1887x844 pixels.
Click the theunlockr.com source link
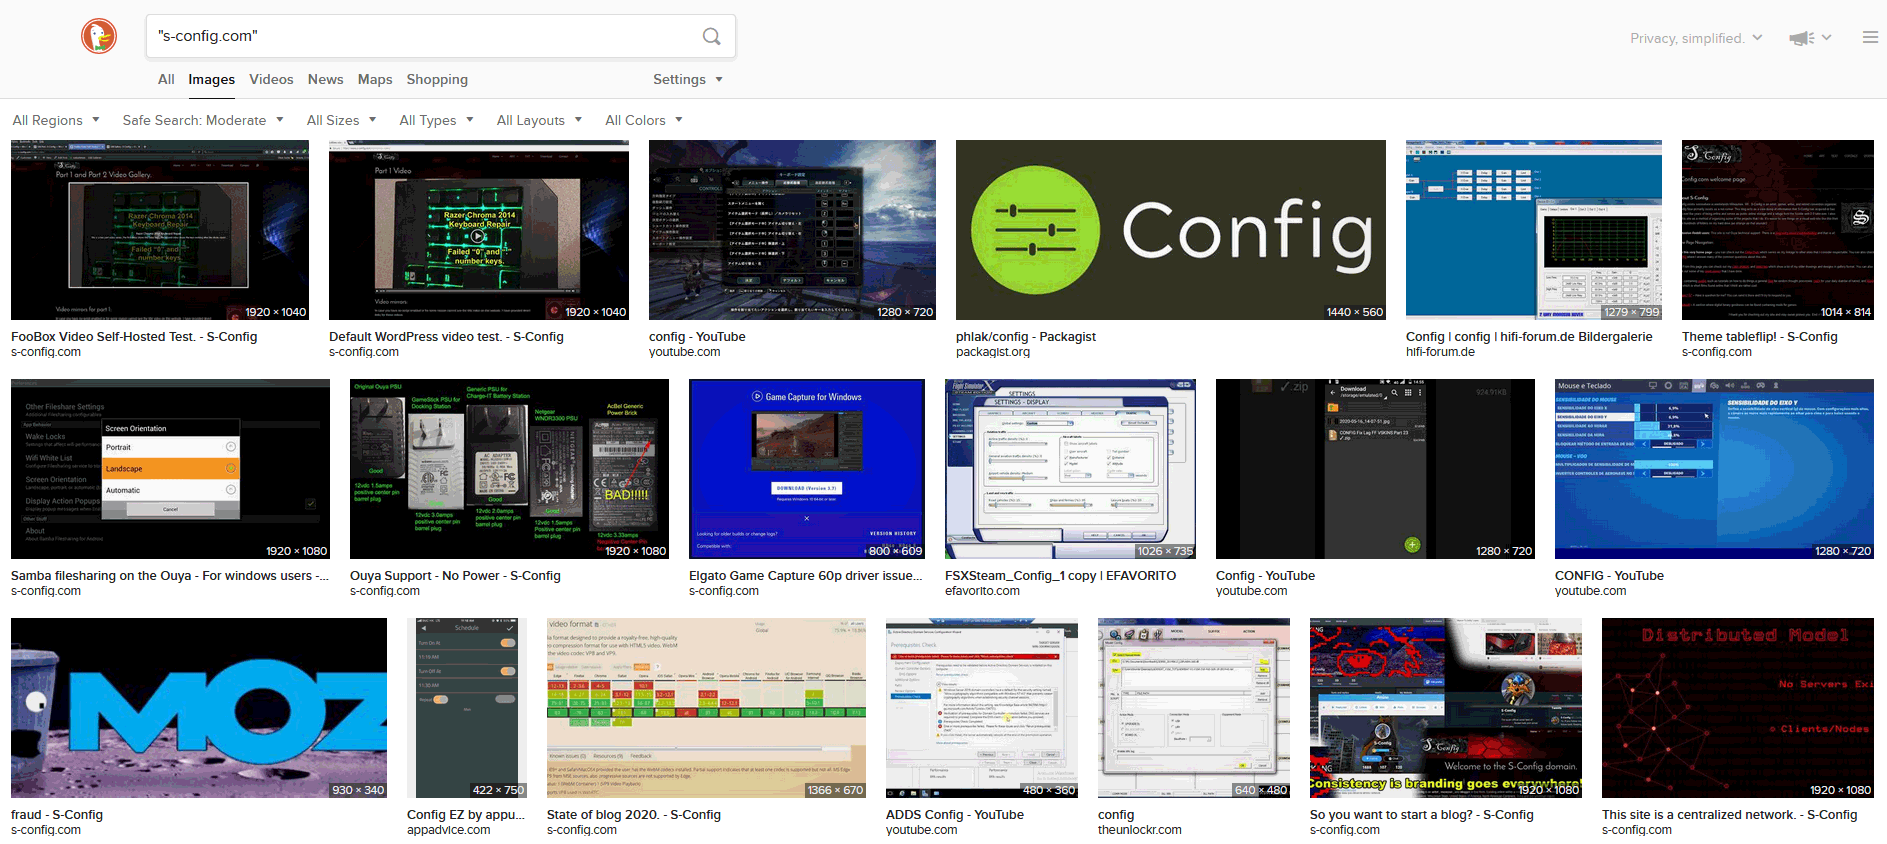(x=1140, y=830)
